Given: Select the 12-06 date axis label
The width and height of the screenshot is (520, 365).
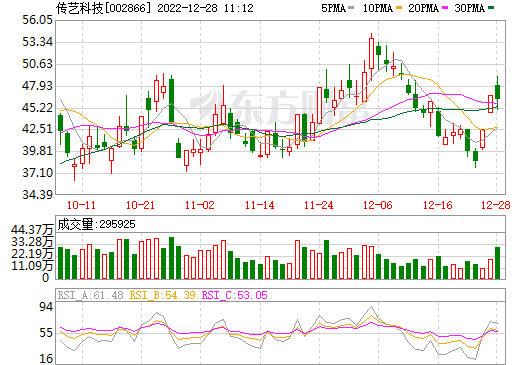Looking at the screenshot, I should tap(378, 205).
